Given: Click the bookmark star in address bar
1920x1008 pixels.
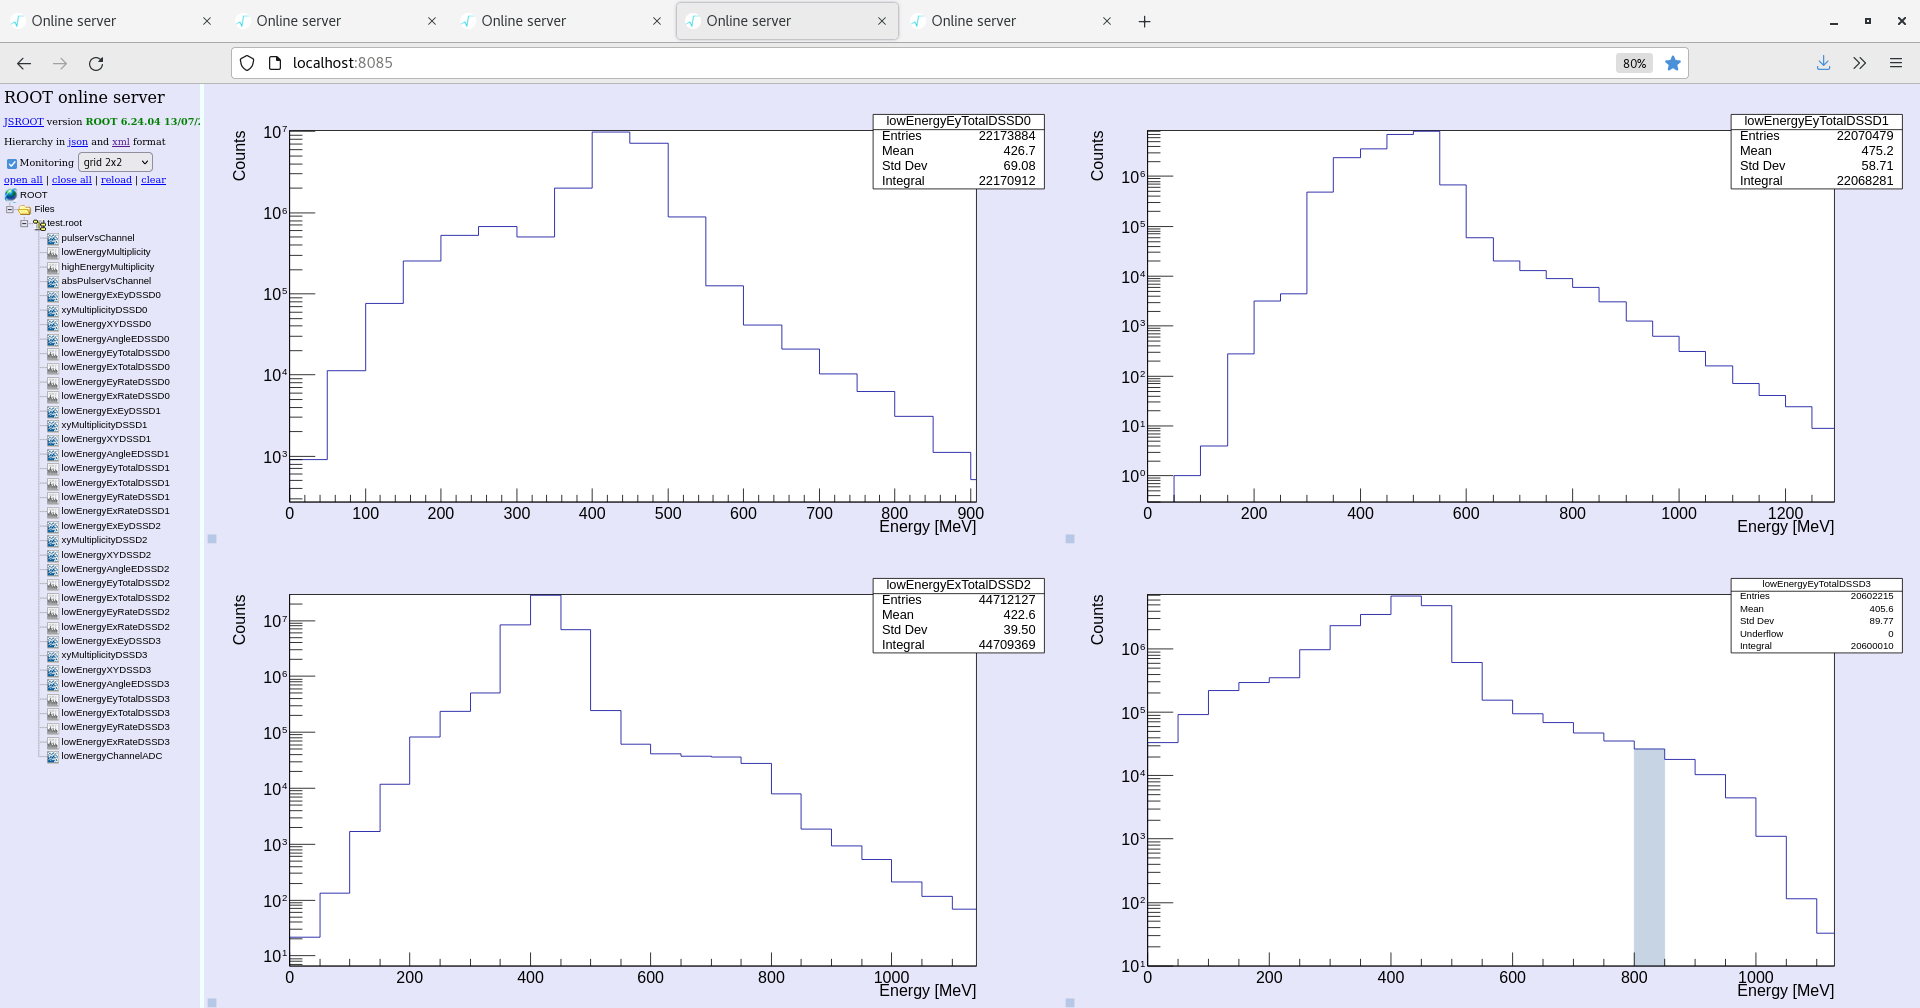Looking at the screenshot, I should point(1672,63).
